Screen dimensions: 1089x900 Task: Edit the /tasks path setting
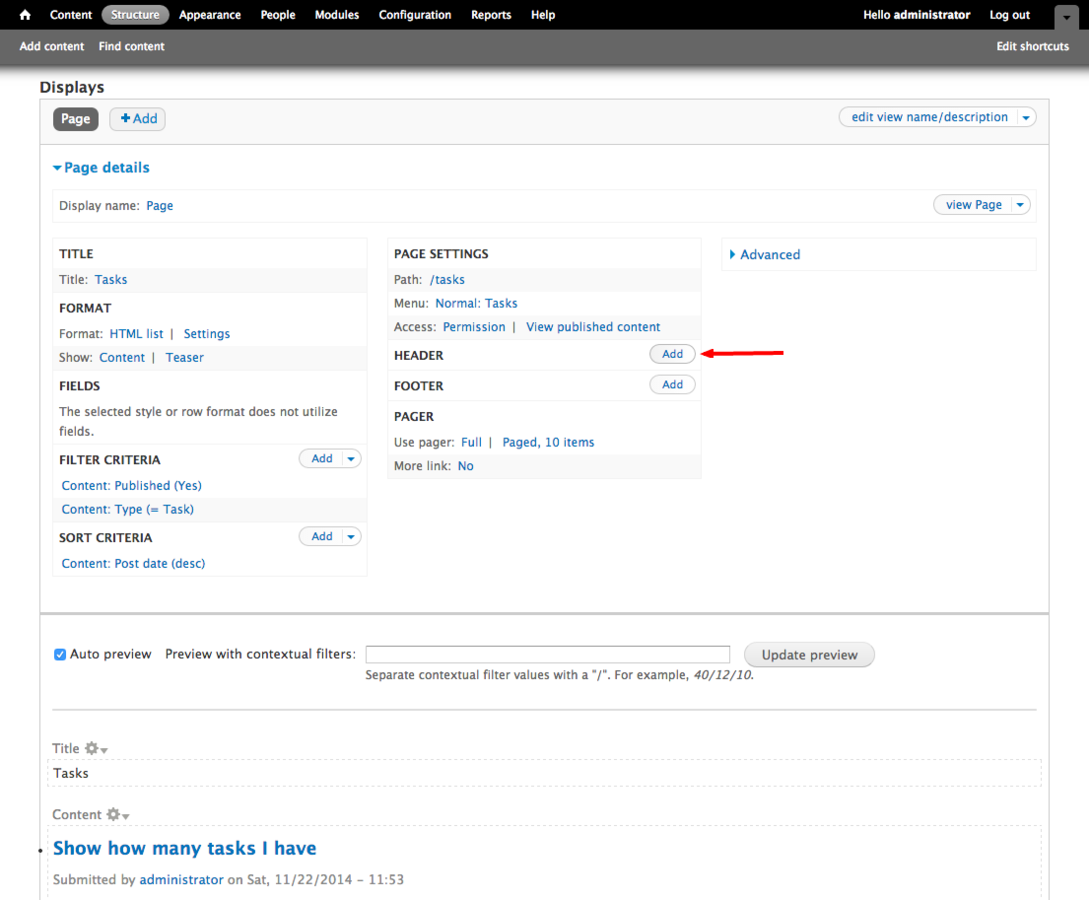tap(447, 280)
